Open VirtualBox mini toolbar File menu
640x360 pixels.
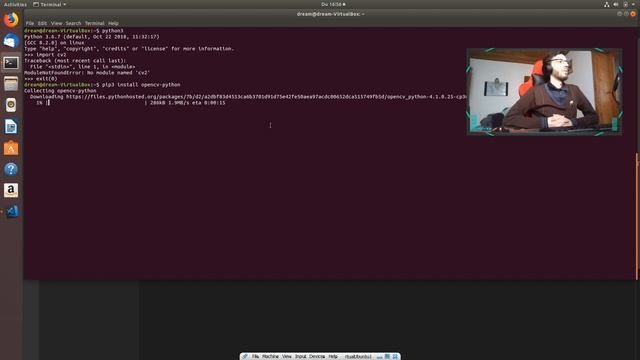(x=256, y=356)
